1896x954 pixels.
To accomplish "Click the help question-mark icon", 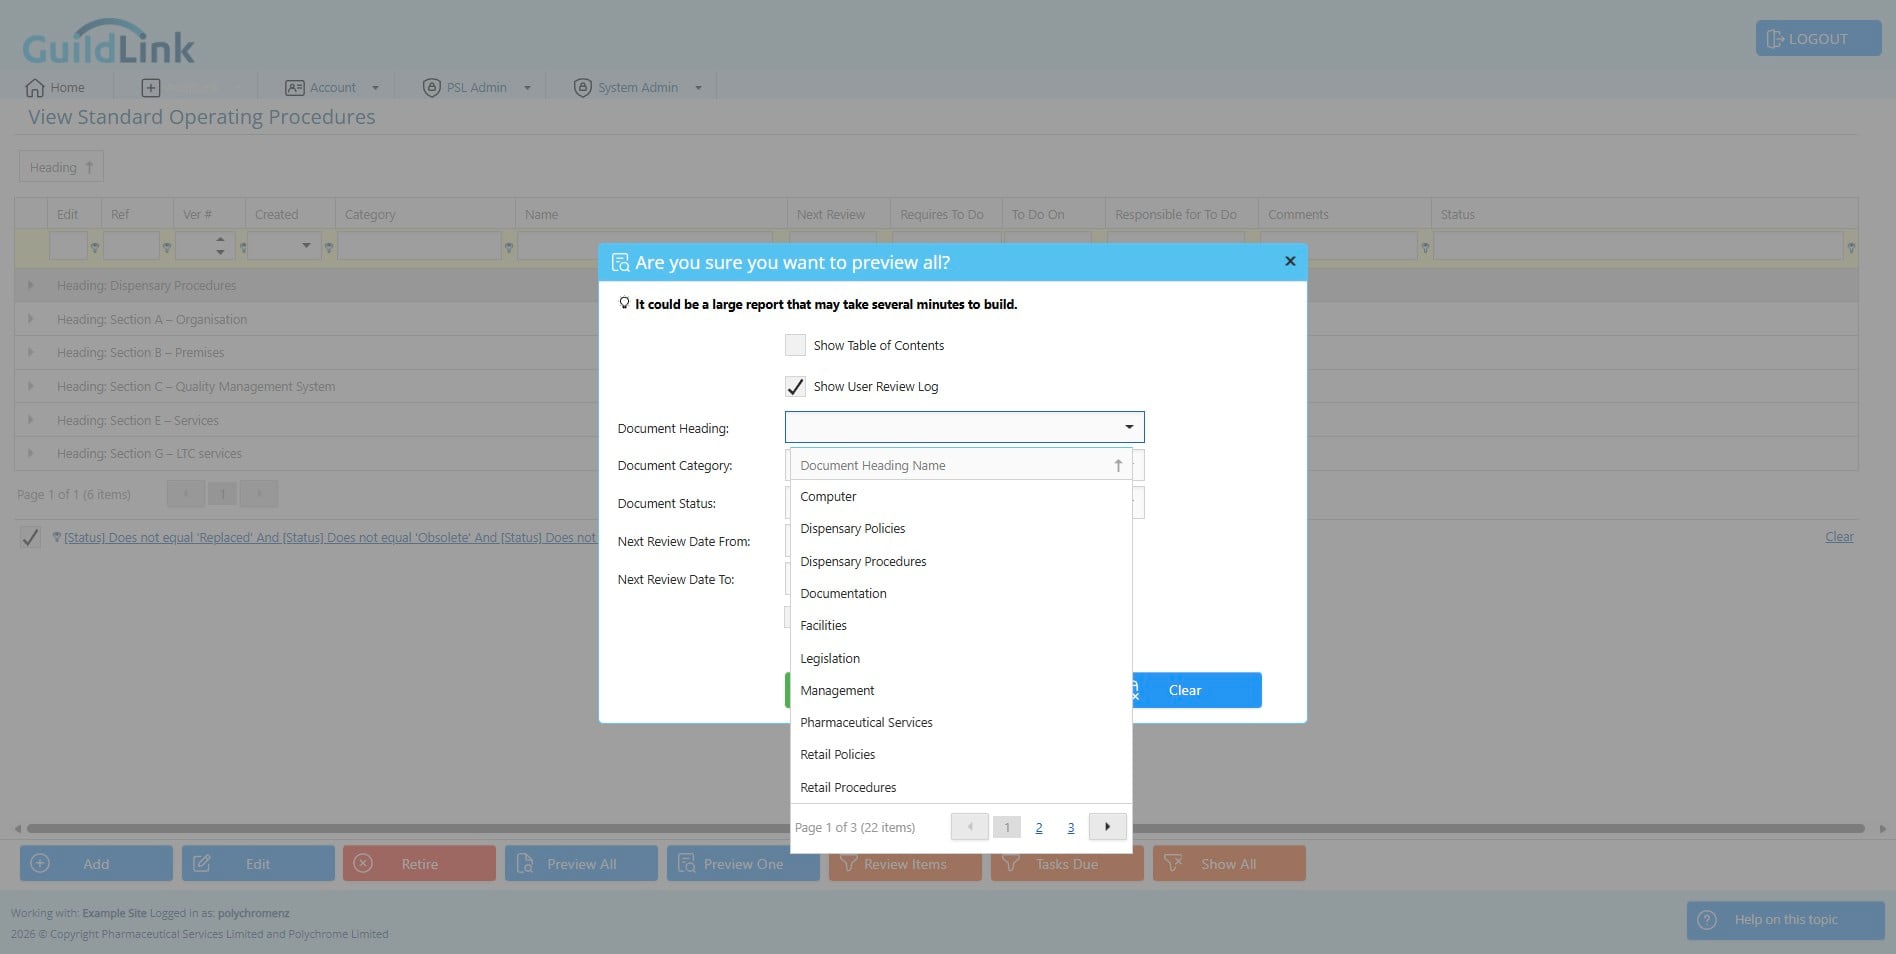I will tap(1707, 919).
